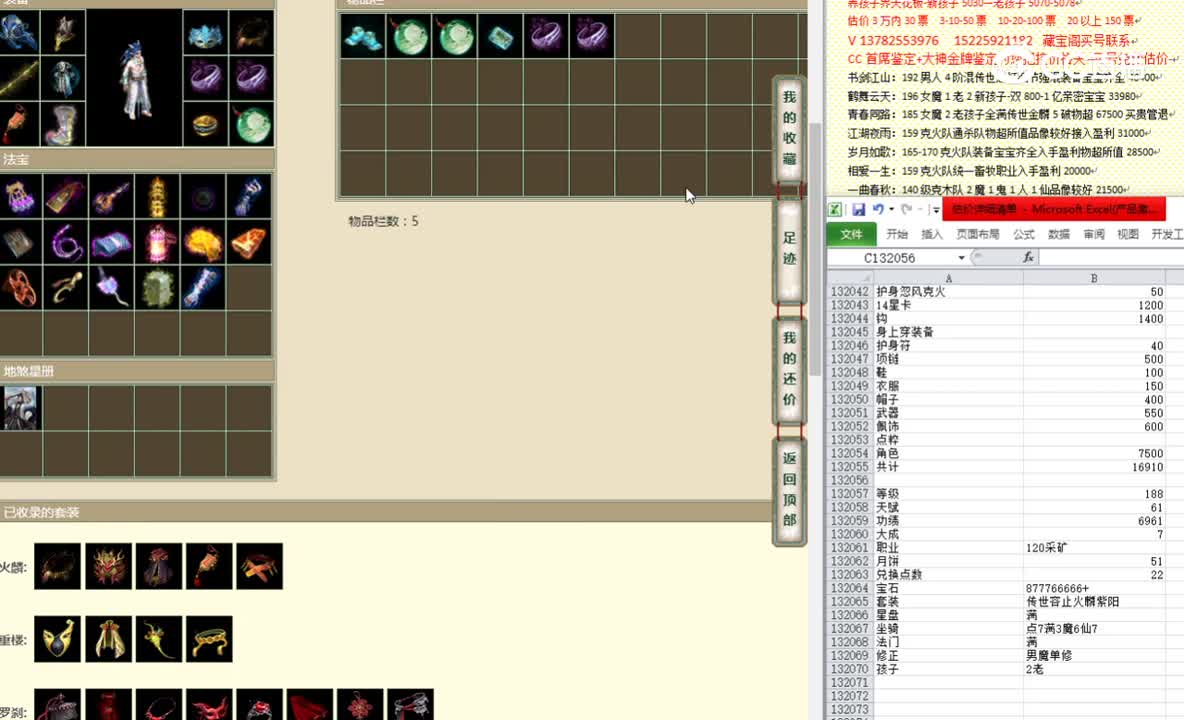The width and height of the screenshot is (1184, 720).
Task: Switch to the 视图 ribbon tab
Action: point(1128,234)
